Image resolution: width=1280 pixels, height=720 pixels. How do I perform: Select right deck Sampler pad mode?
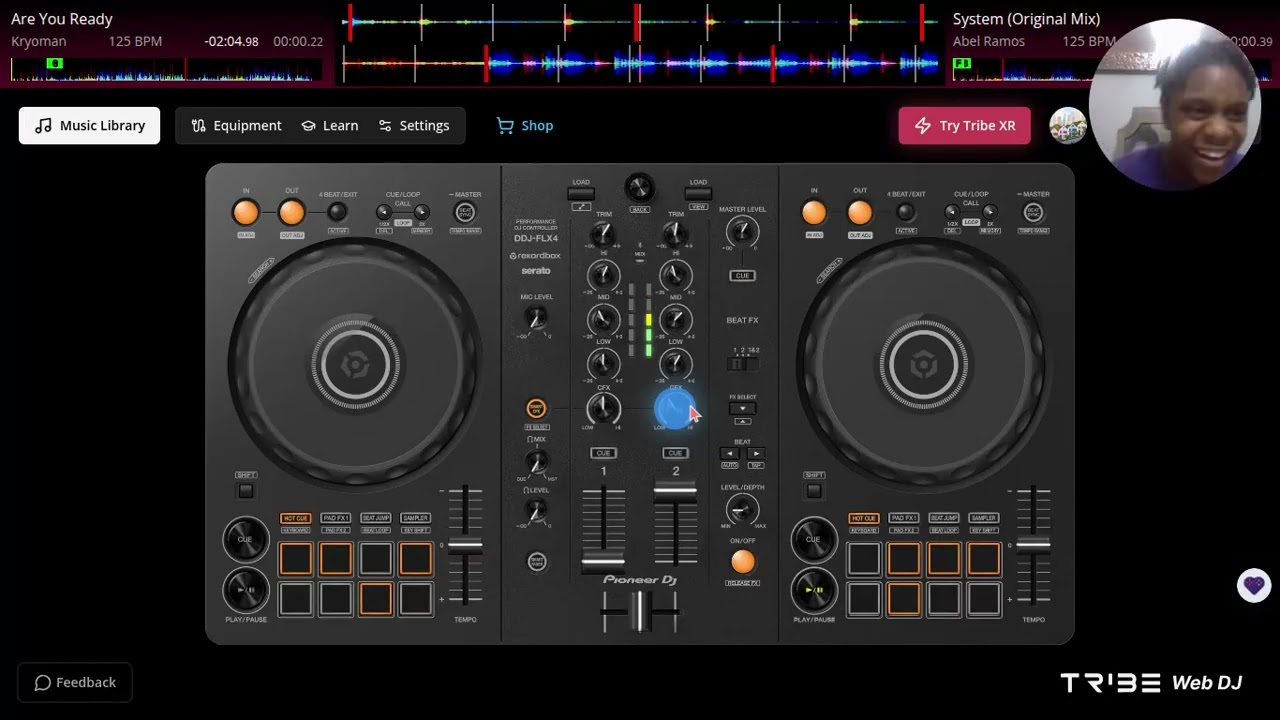[983, 518]
